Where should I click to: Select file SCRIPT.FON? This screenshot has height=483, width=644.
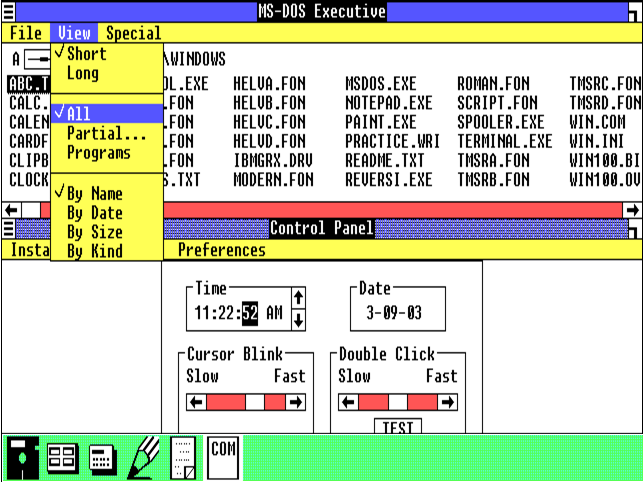coord(497,103)
